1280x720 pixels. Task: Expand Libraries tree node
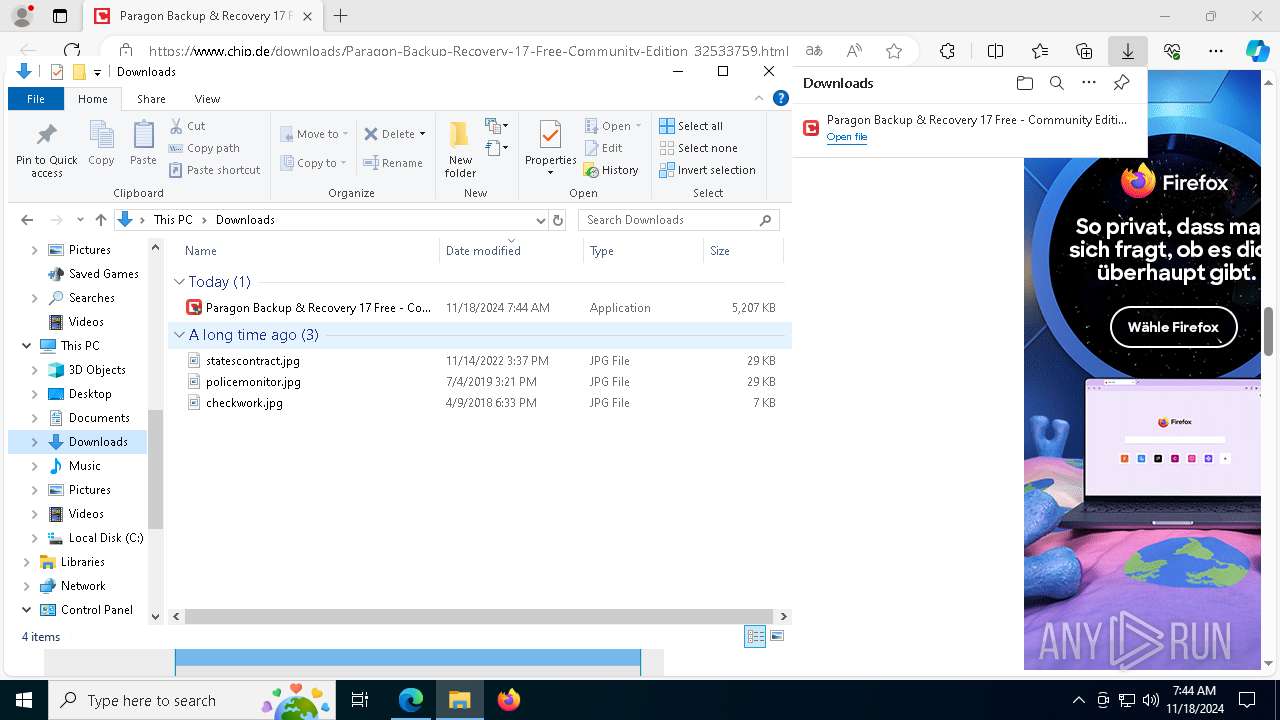(26, 562)
